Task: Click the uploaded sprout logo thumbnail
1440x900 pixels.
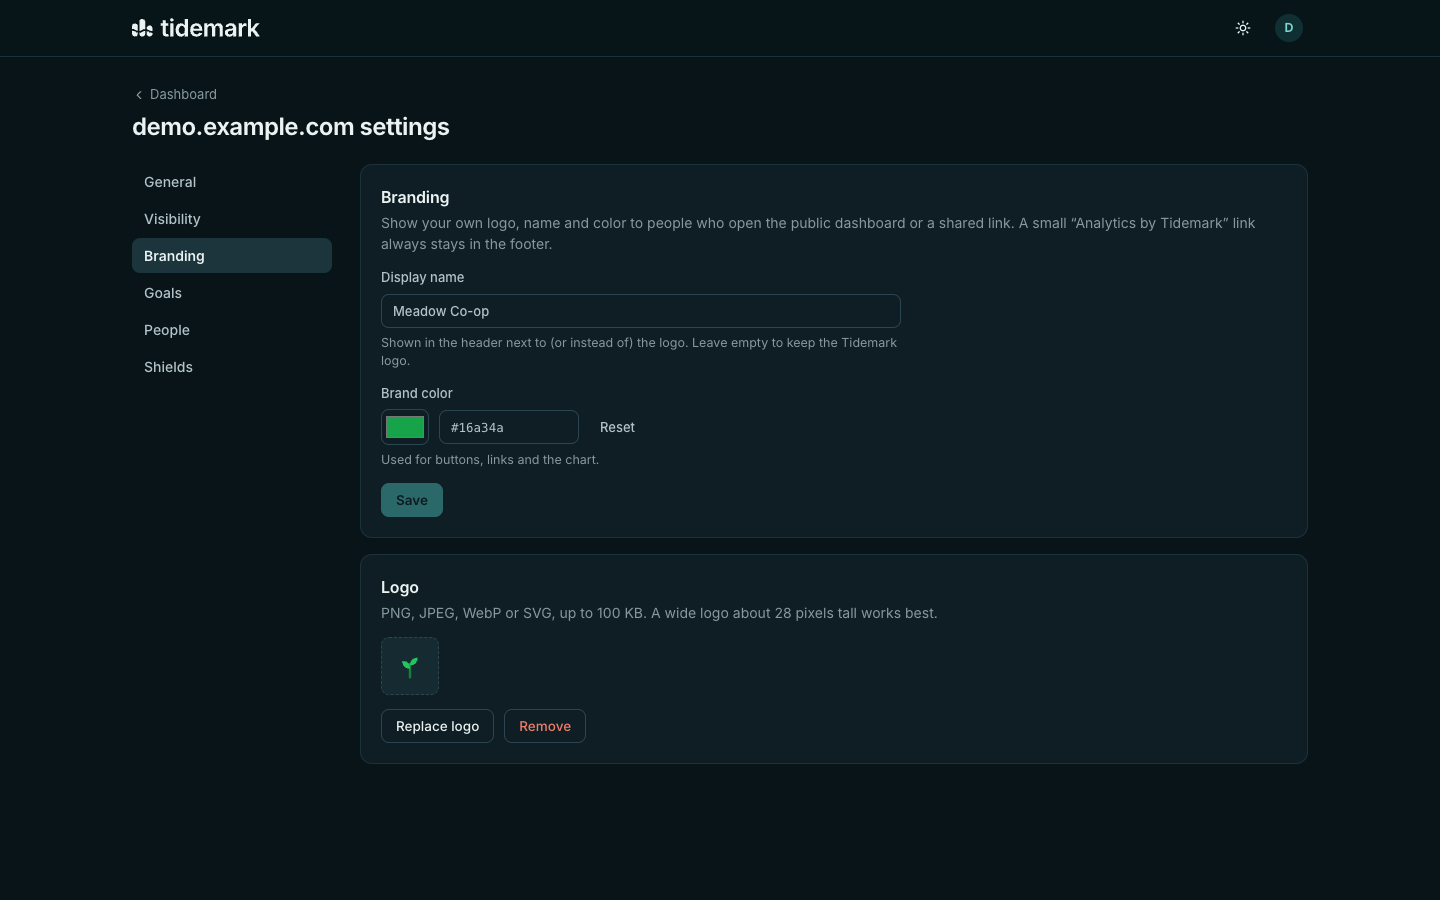Action: 410,666
